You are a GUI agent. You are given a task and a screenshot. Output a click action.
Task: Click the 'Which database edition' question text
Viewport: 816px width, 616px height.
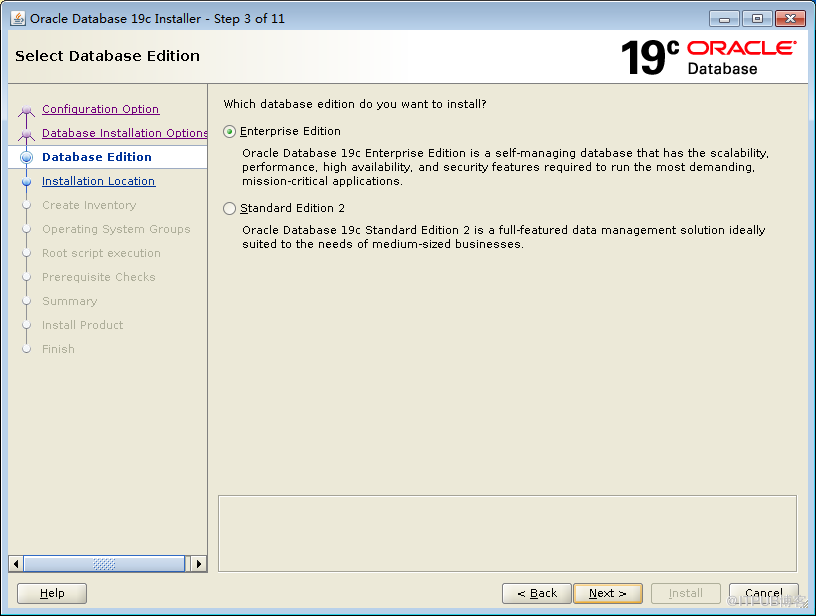(x=355, y=104)
